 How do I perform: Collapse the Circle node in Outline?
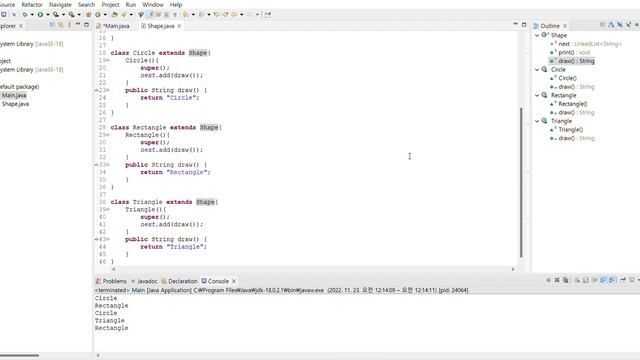537,70
